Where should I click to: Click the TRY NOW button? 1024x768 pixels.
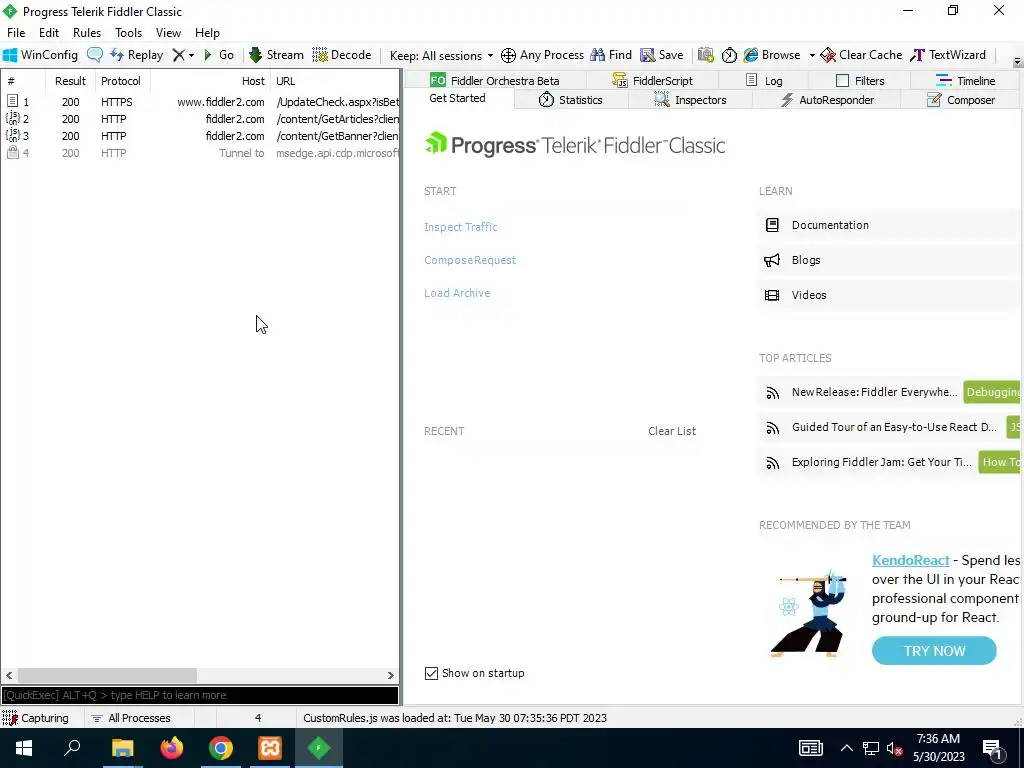[x=934, y=650]
